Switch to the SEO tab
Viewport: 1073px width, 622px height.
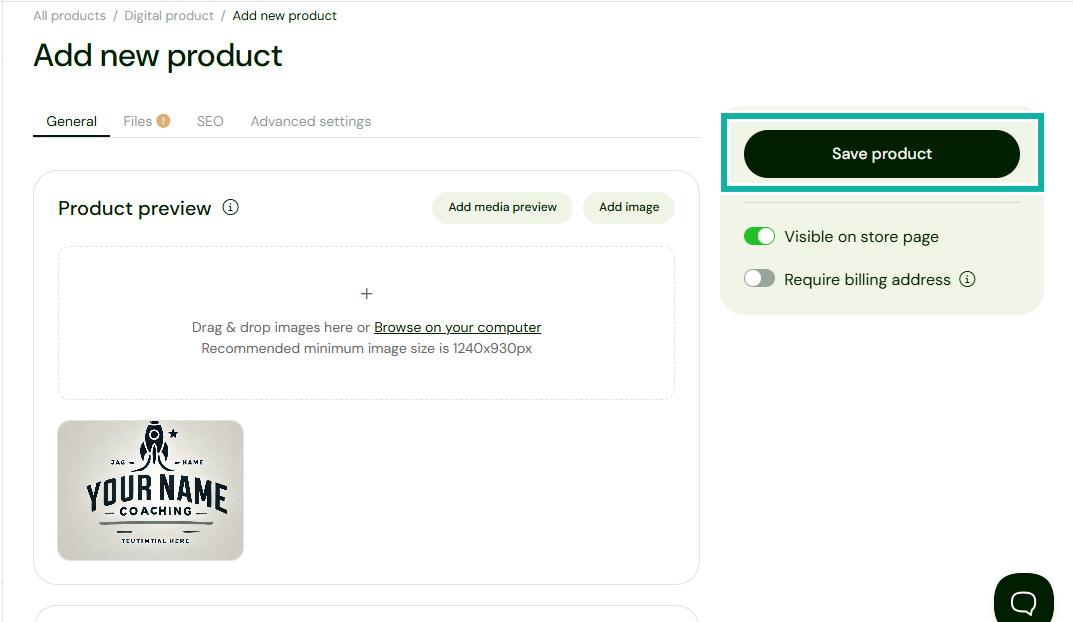[x=210, y=120]
